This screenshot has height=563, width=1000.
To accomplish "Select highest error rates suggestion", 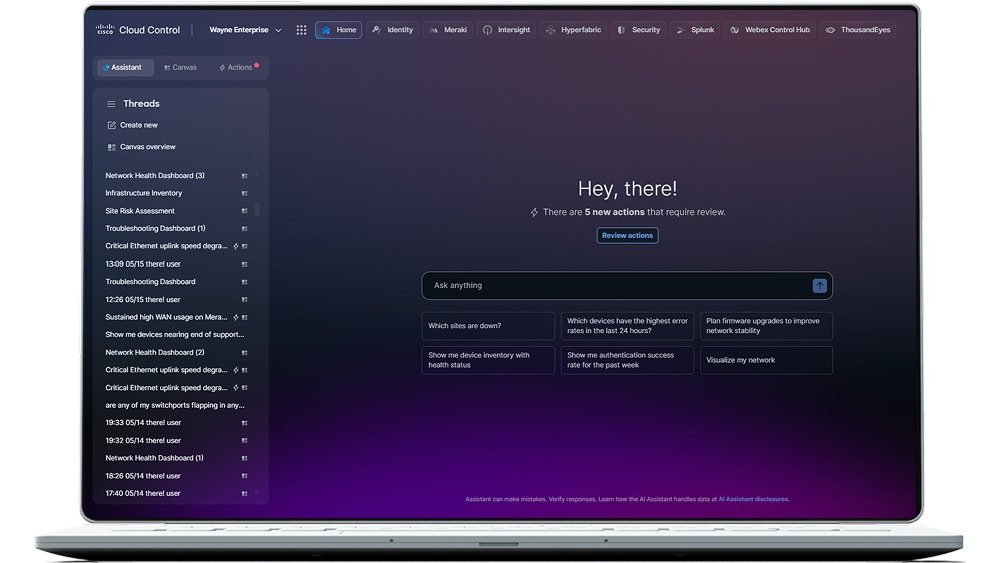I will coord(627,326).
